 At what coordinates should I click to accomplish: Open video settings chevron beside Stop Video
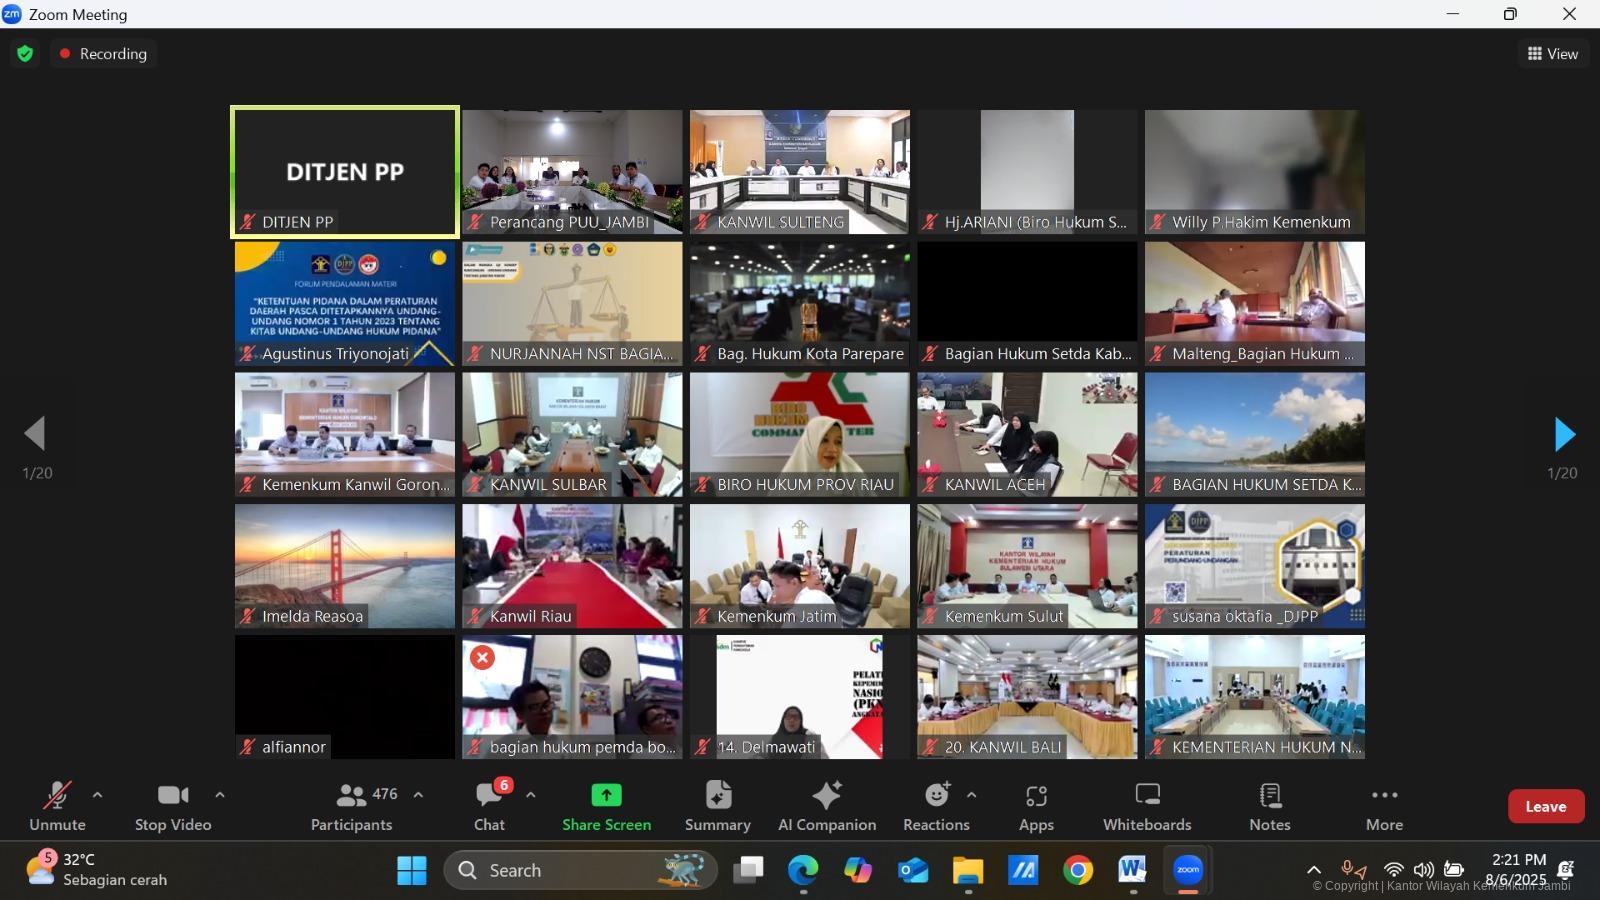pyautogui.click(x=220, y=795)
